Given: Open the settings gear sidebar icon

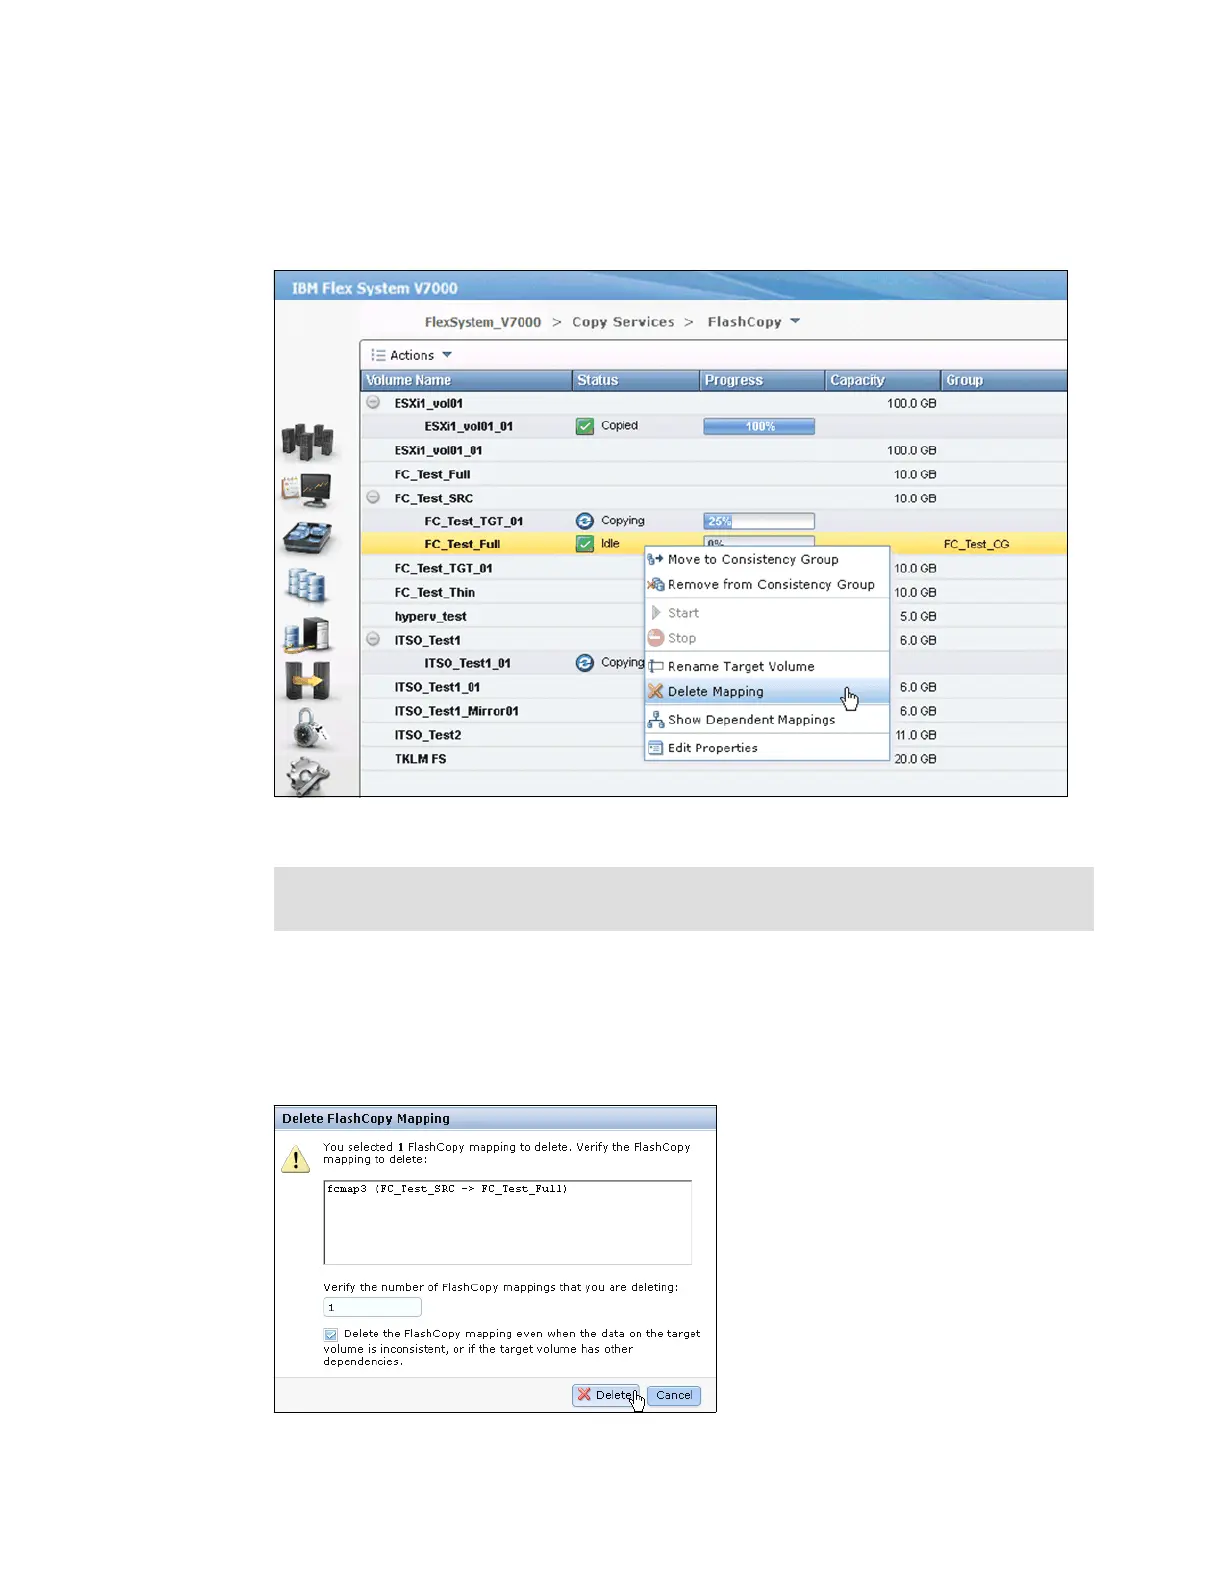Looking at the screenshot, I should pyautogui.click(x=308, y=777).
